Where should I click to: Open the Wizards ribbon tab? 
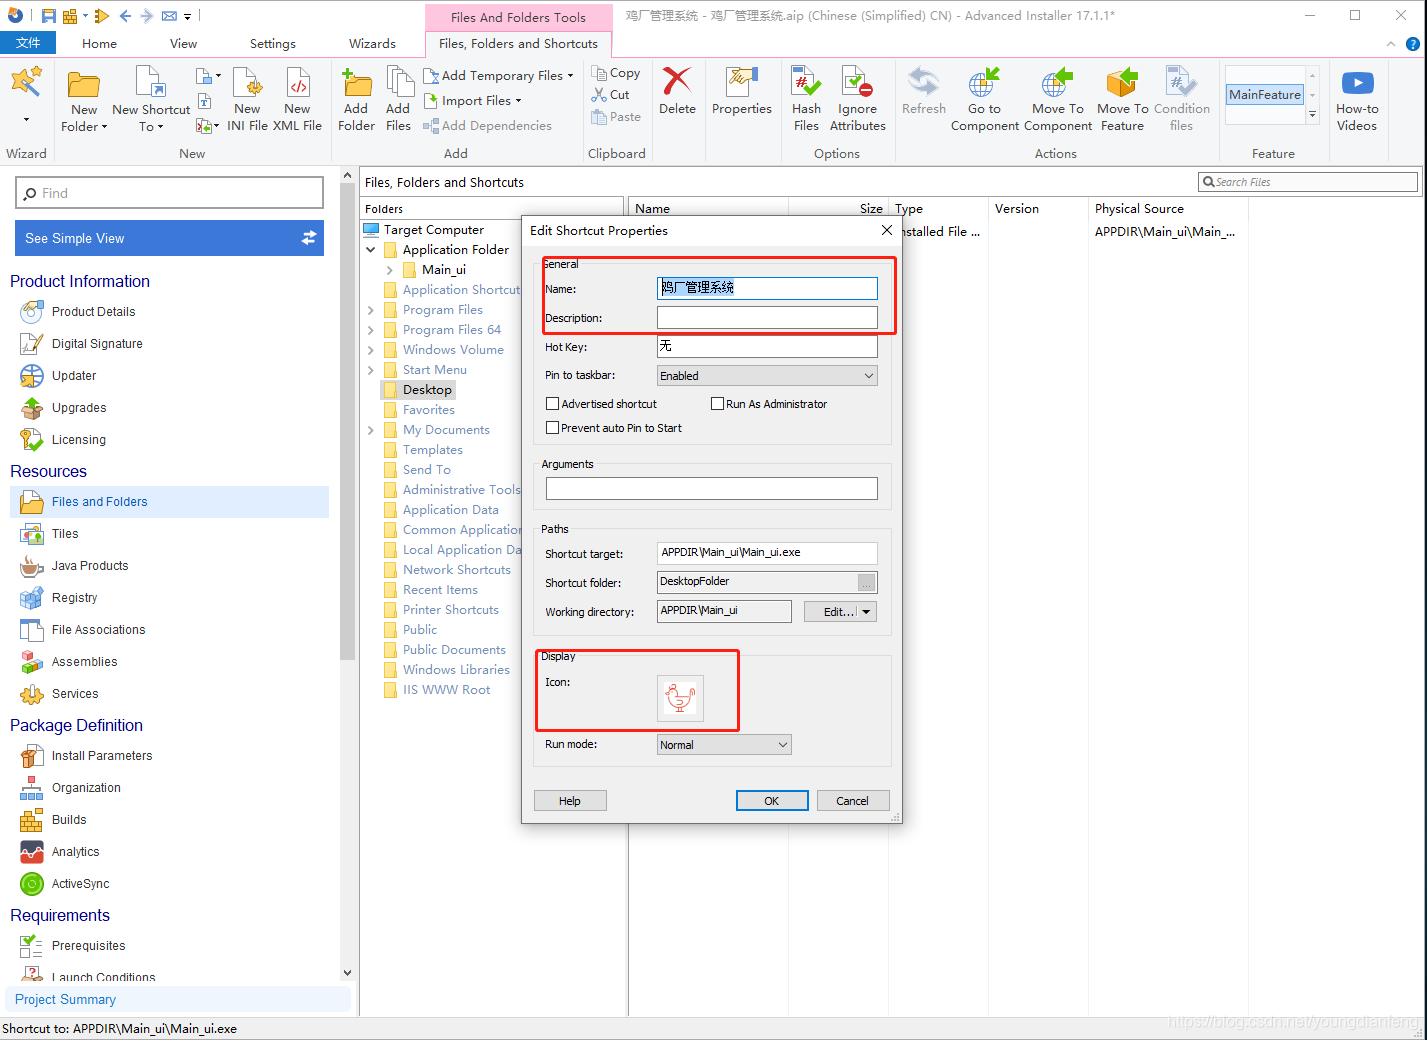click(x=372, y=44)
